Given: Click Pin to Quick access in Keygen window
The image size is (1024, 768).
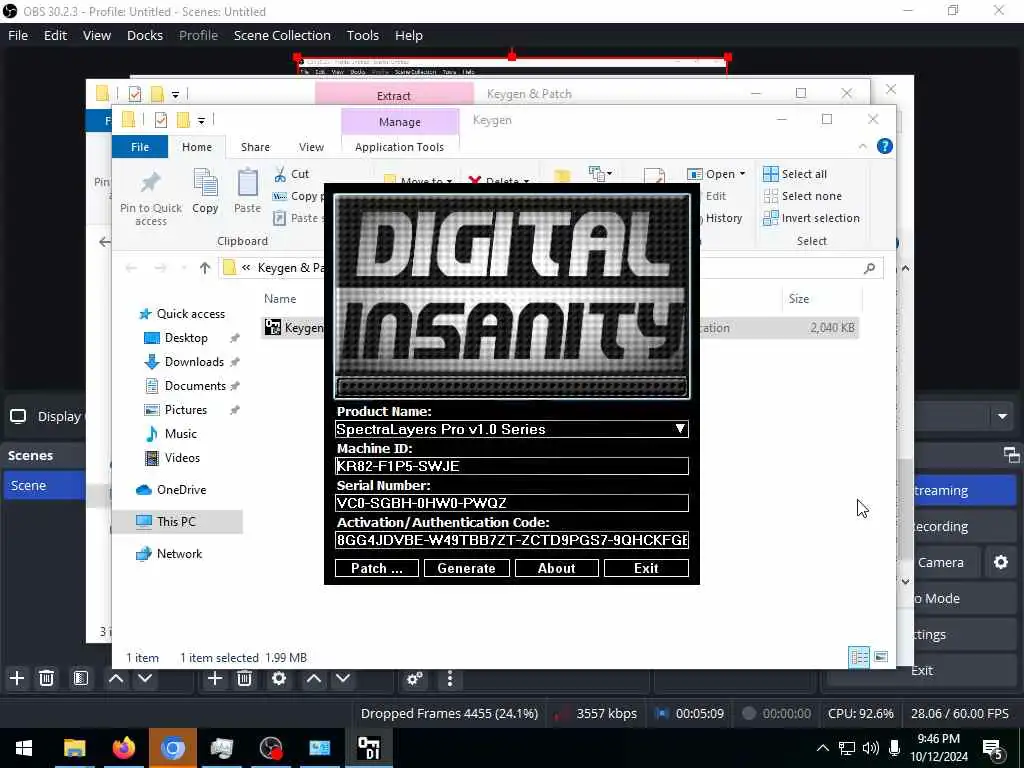Looking at the screenshot, I should [x=151, y=199].
